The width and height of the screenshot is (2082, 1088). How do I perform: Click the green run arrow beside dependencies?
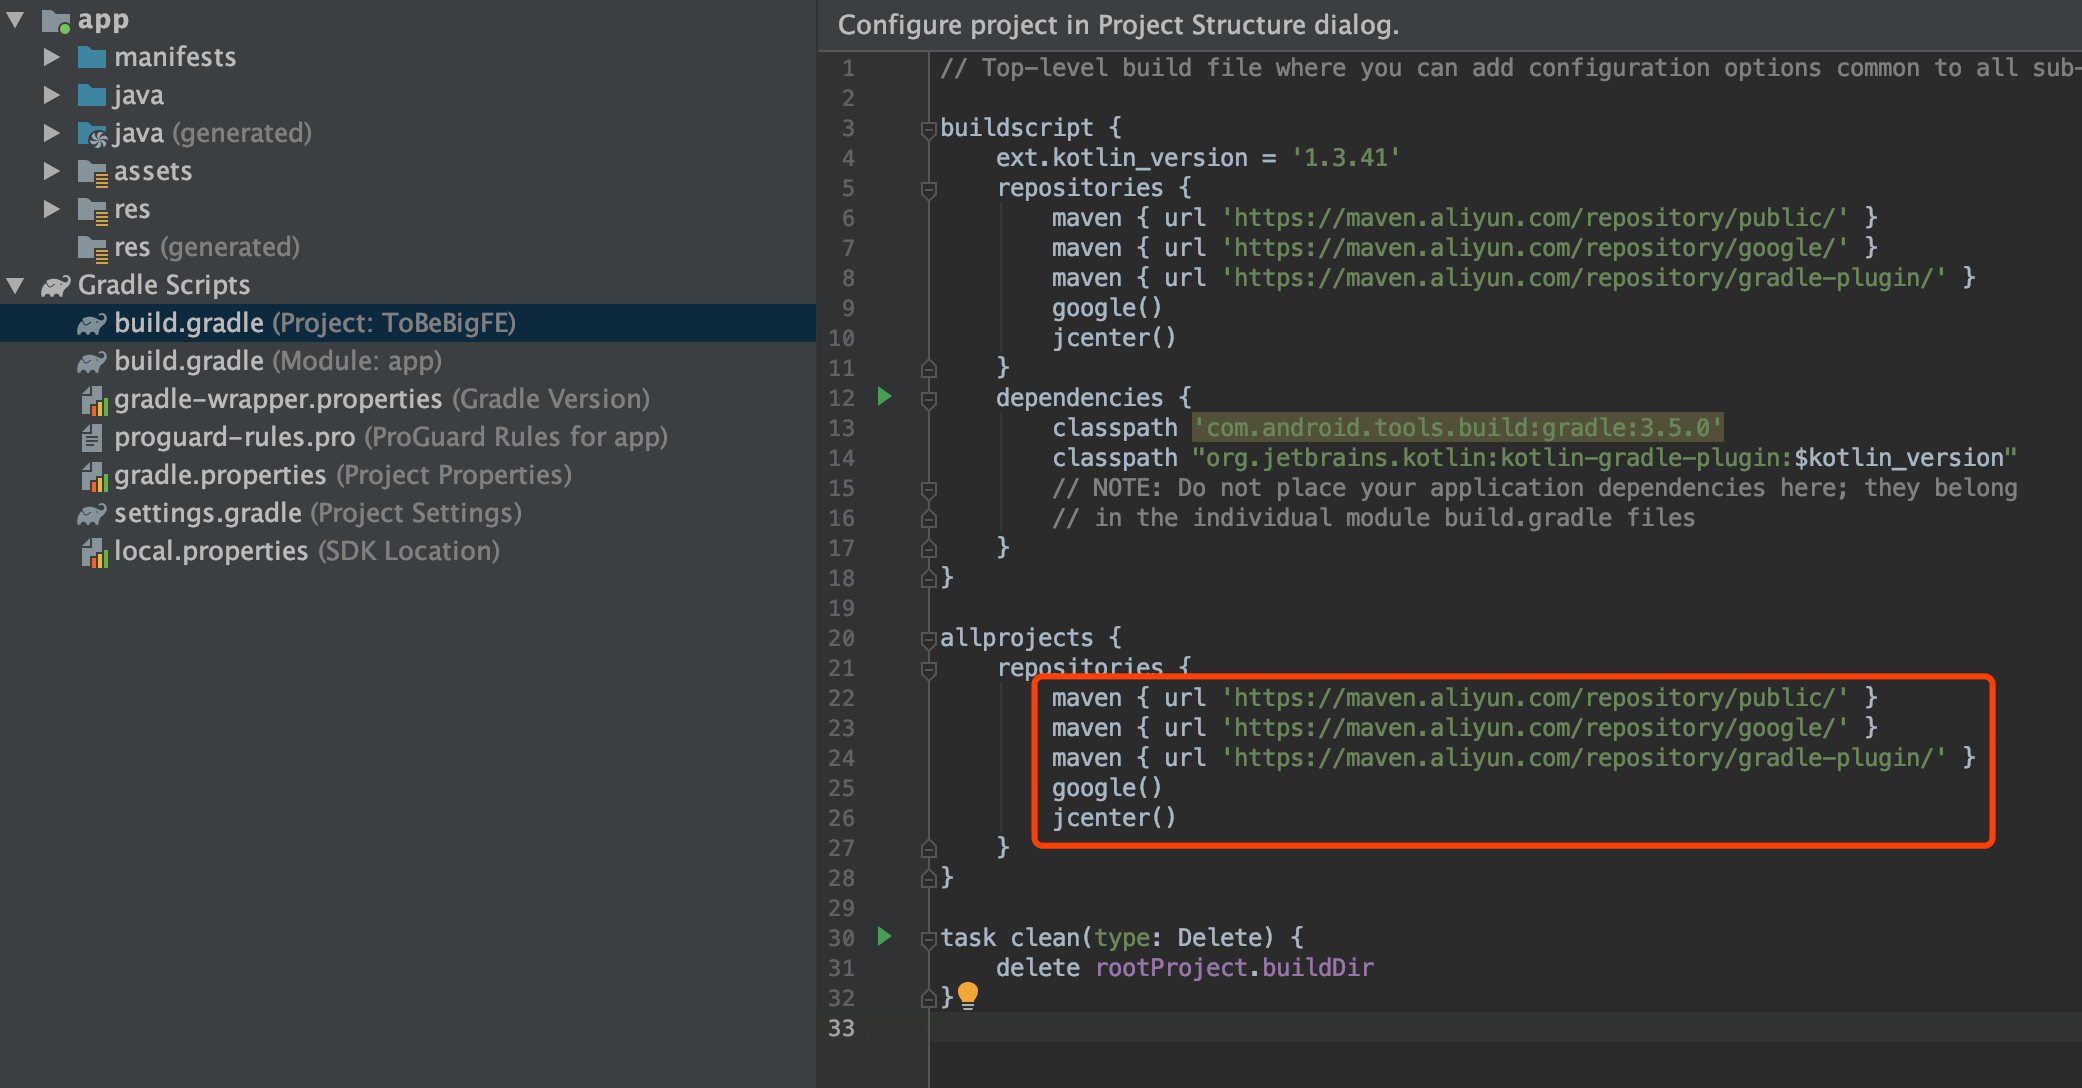pos(884,397)
